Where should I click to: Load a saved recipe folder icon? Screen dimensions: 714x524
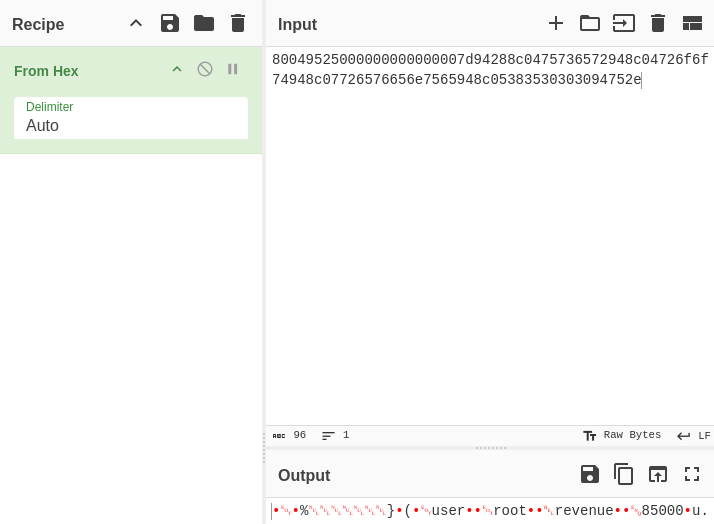point(204,23)
